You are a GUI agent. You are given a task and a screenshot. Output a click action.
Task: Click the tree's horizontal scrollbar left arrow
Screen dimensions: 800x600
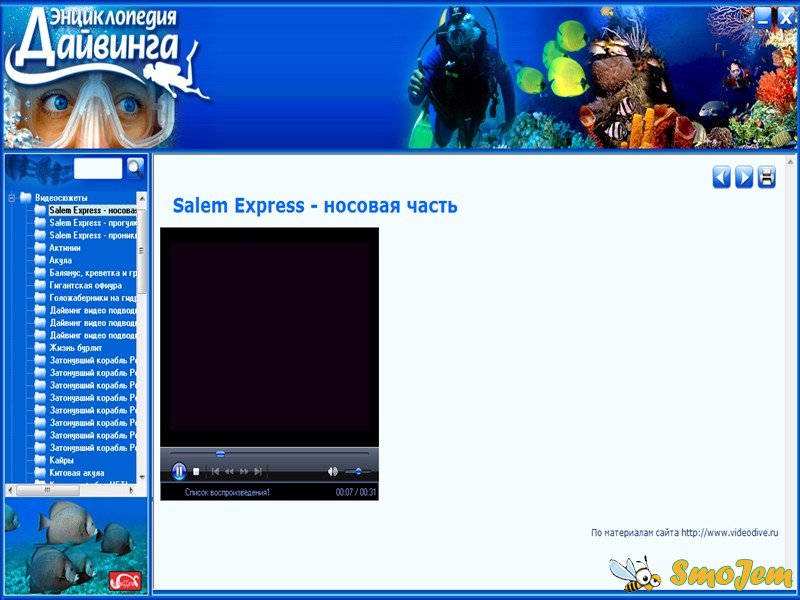click(x=11, y=490)
